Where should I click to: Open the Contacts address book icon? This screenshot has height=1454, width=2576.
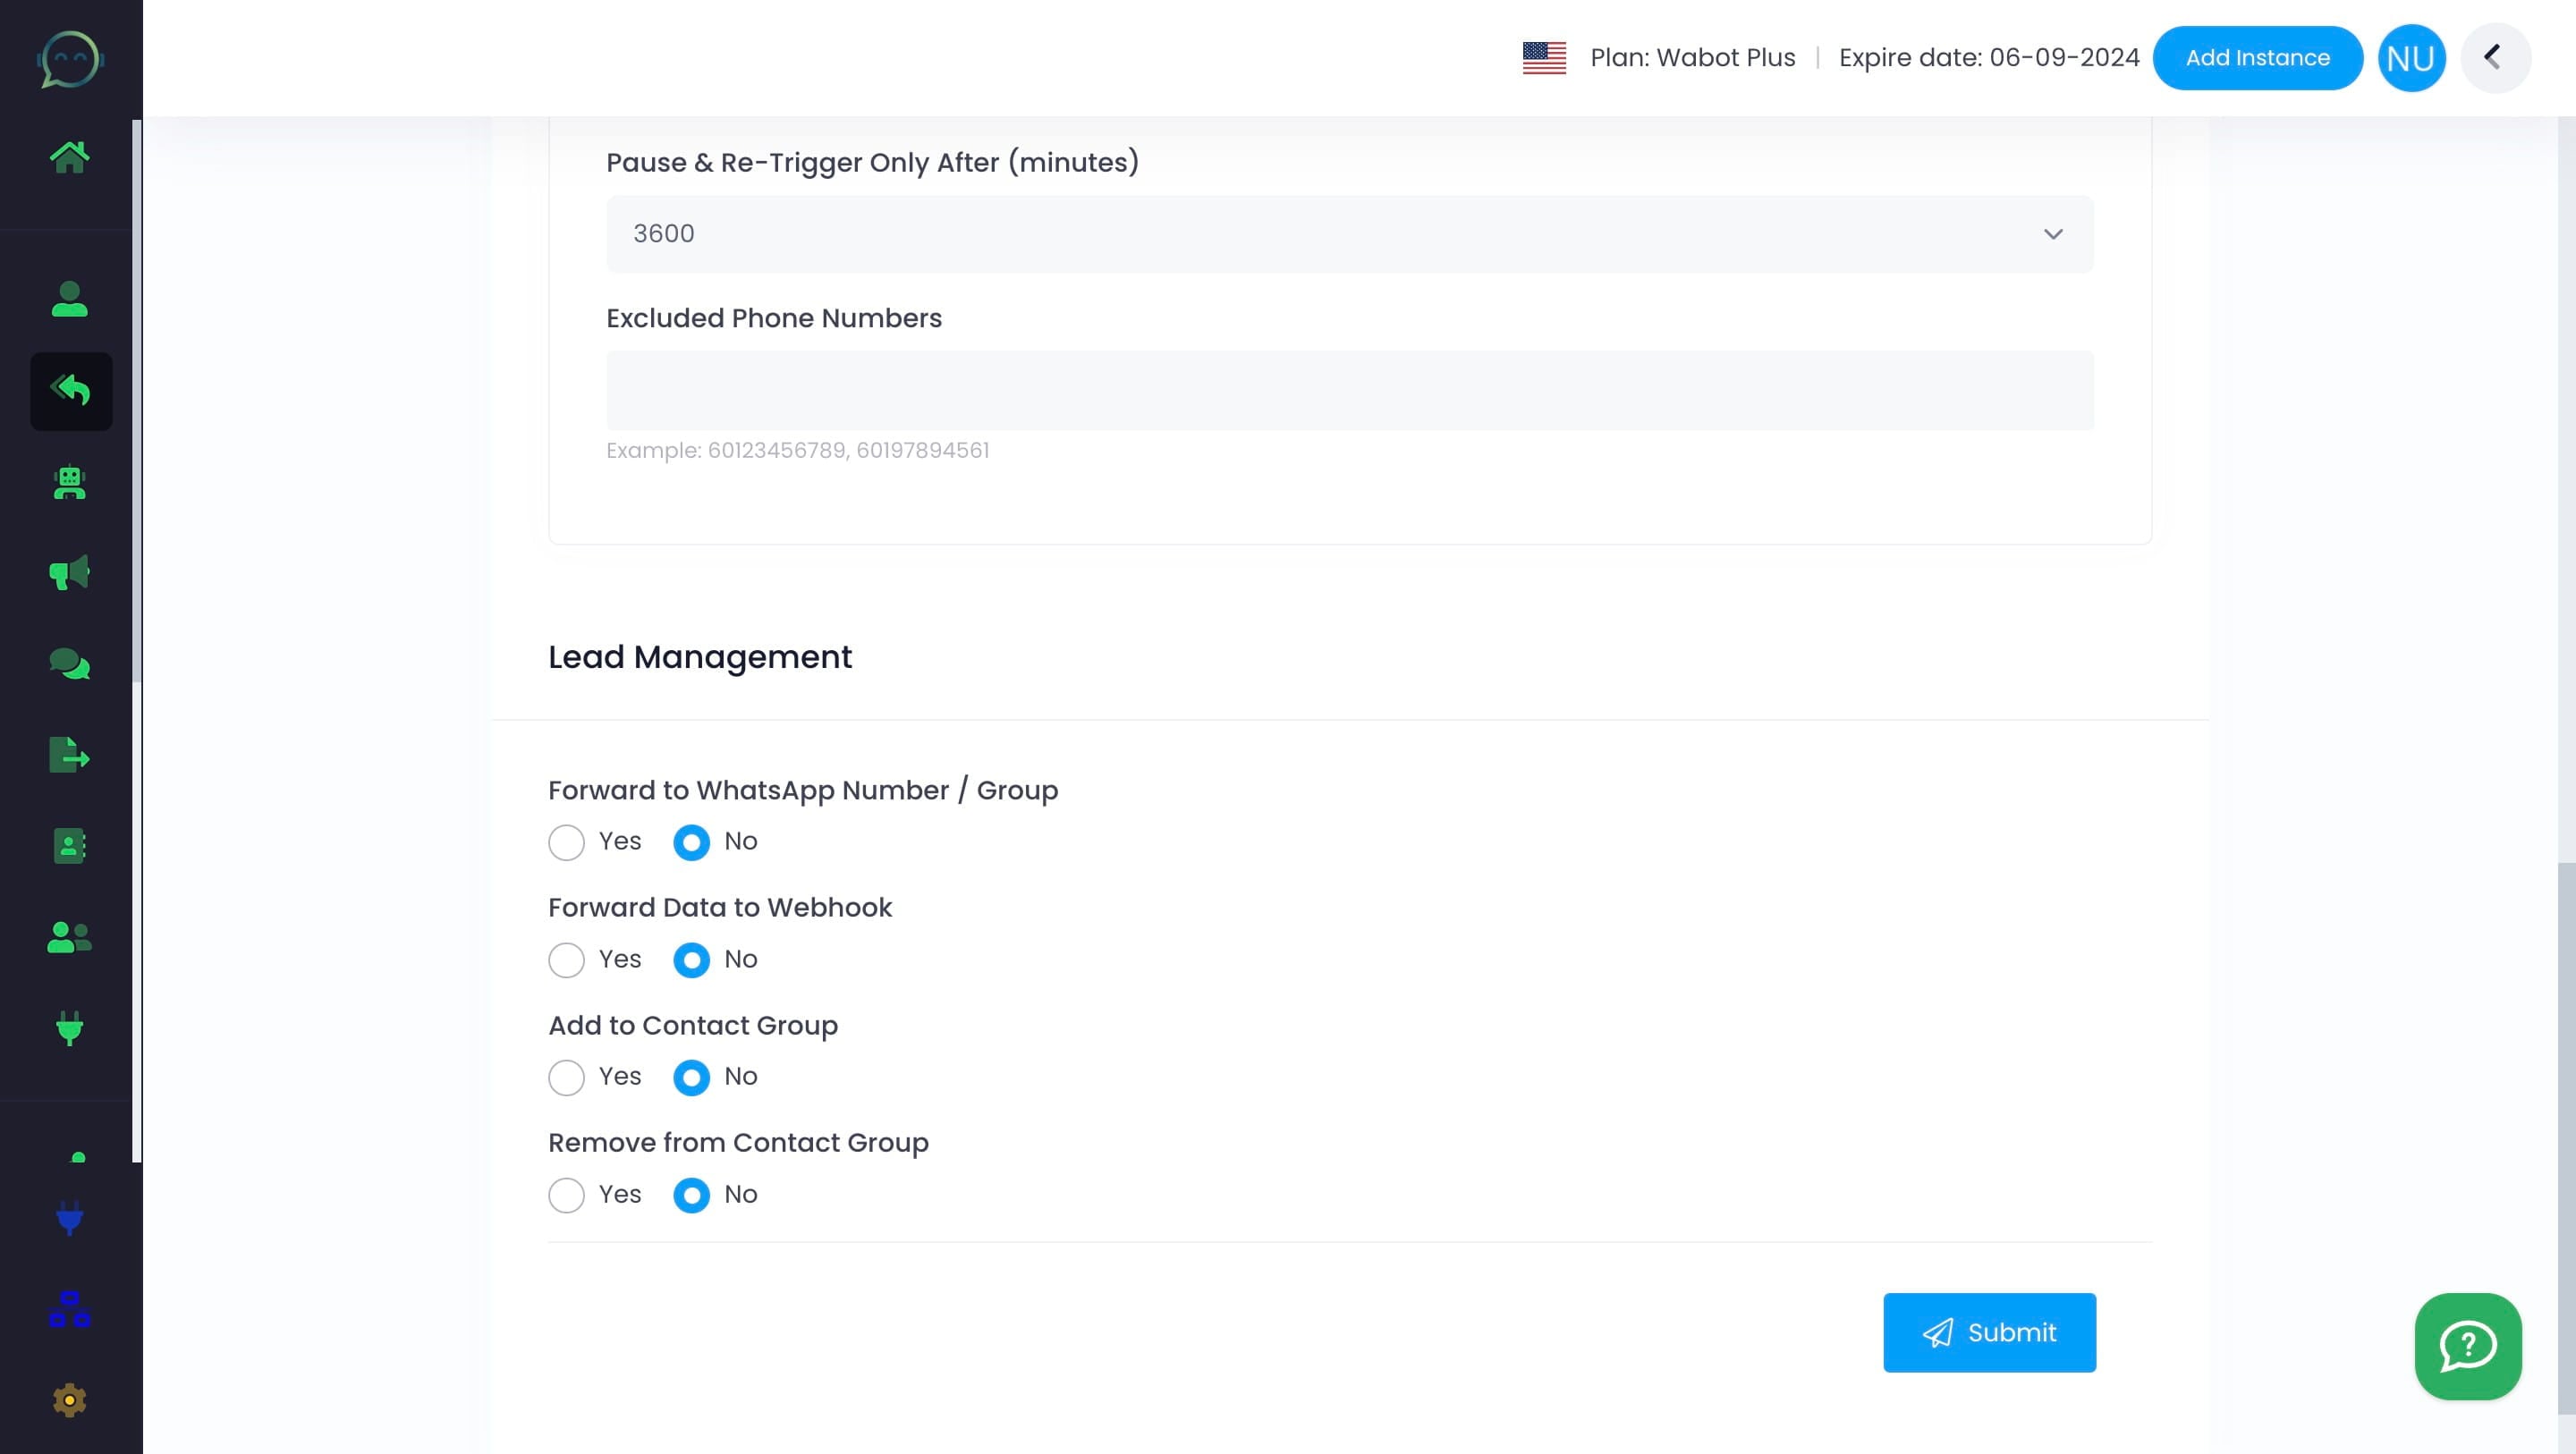[70, 846]
